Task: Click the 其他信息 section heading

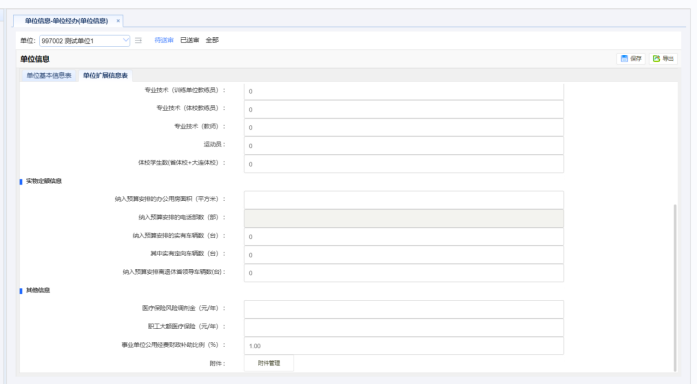Action: pyautogui.click(x=38, y=290)
